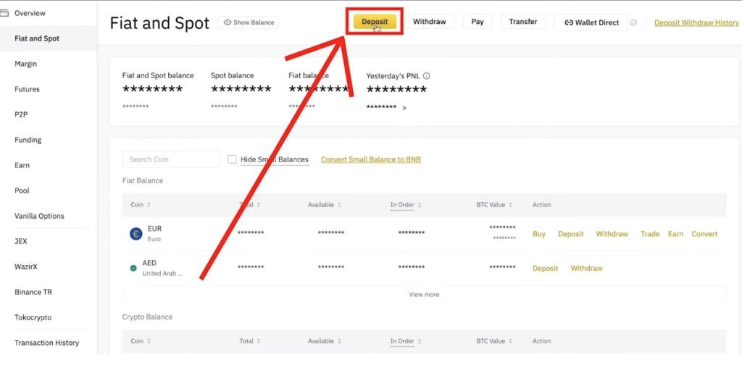Click Trade in EUR row
Screen dimensions: 744x369
pos(650,234)
